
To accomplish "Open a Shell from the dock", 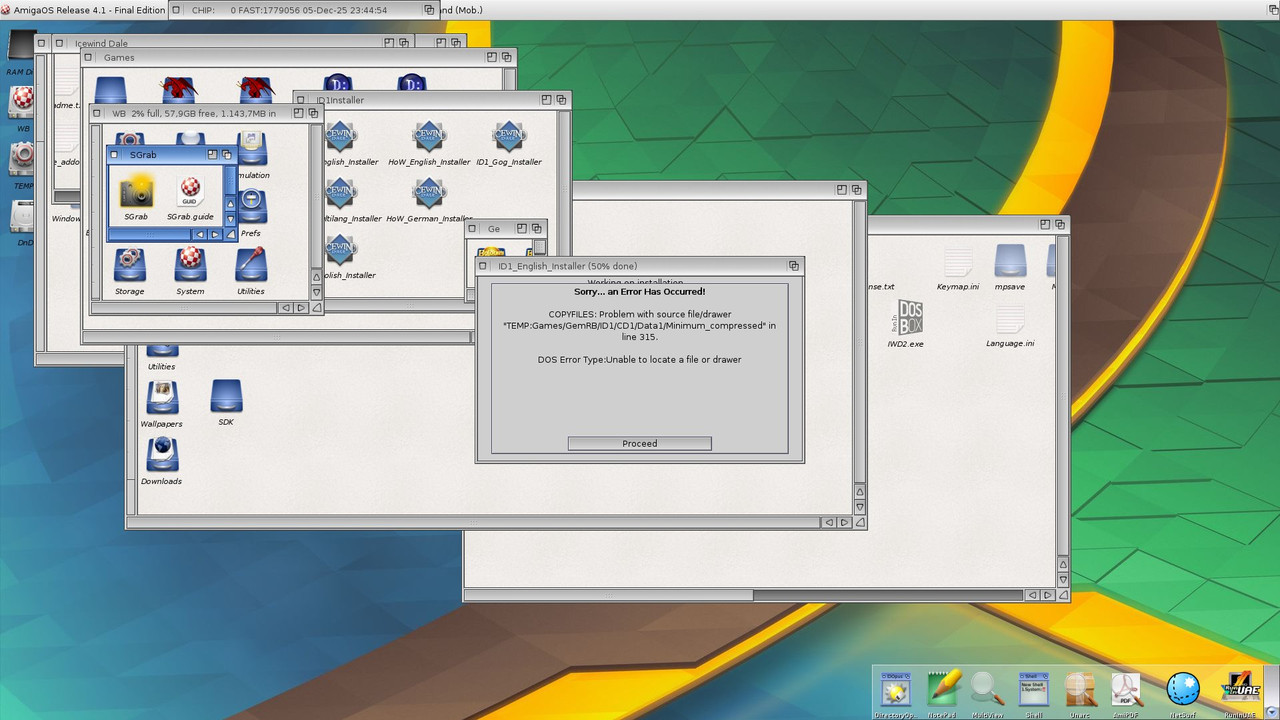I will (x=1033, y=690).
